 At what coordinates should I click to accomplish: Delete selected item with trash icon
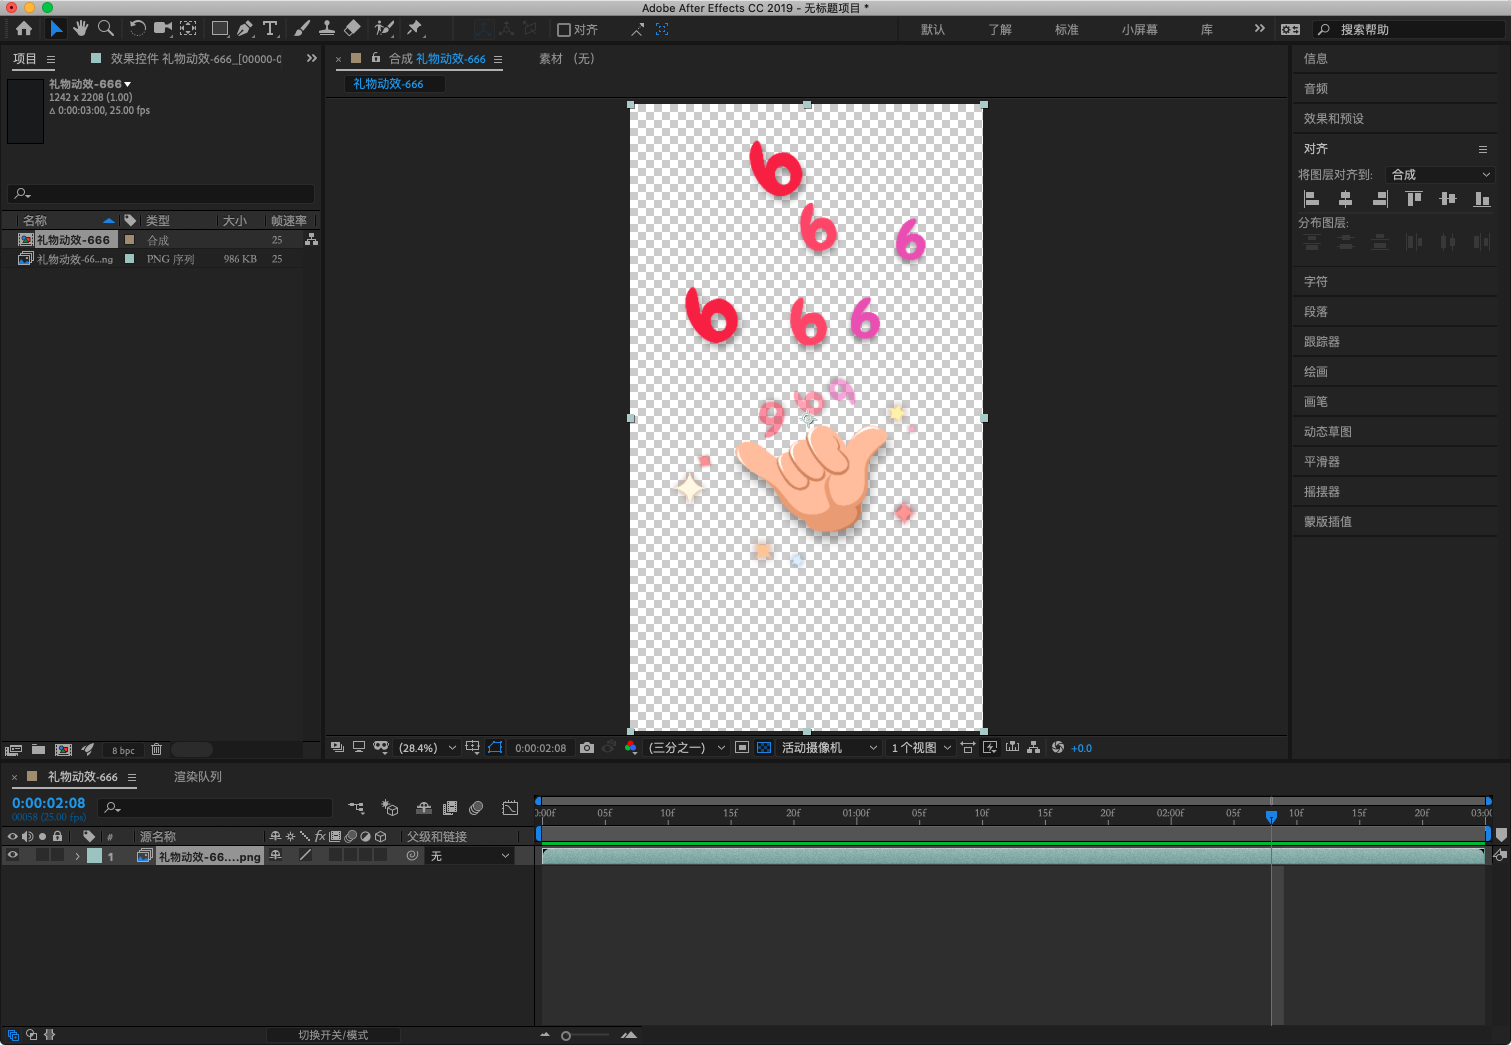(x=156, y=750)
